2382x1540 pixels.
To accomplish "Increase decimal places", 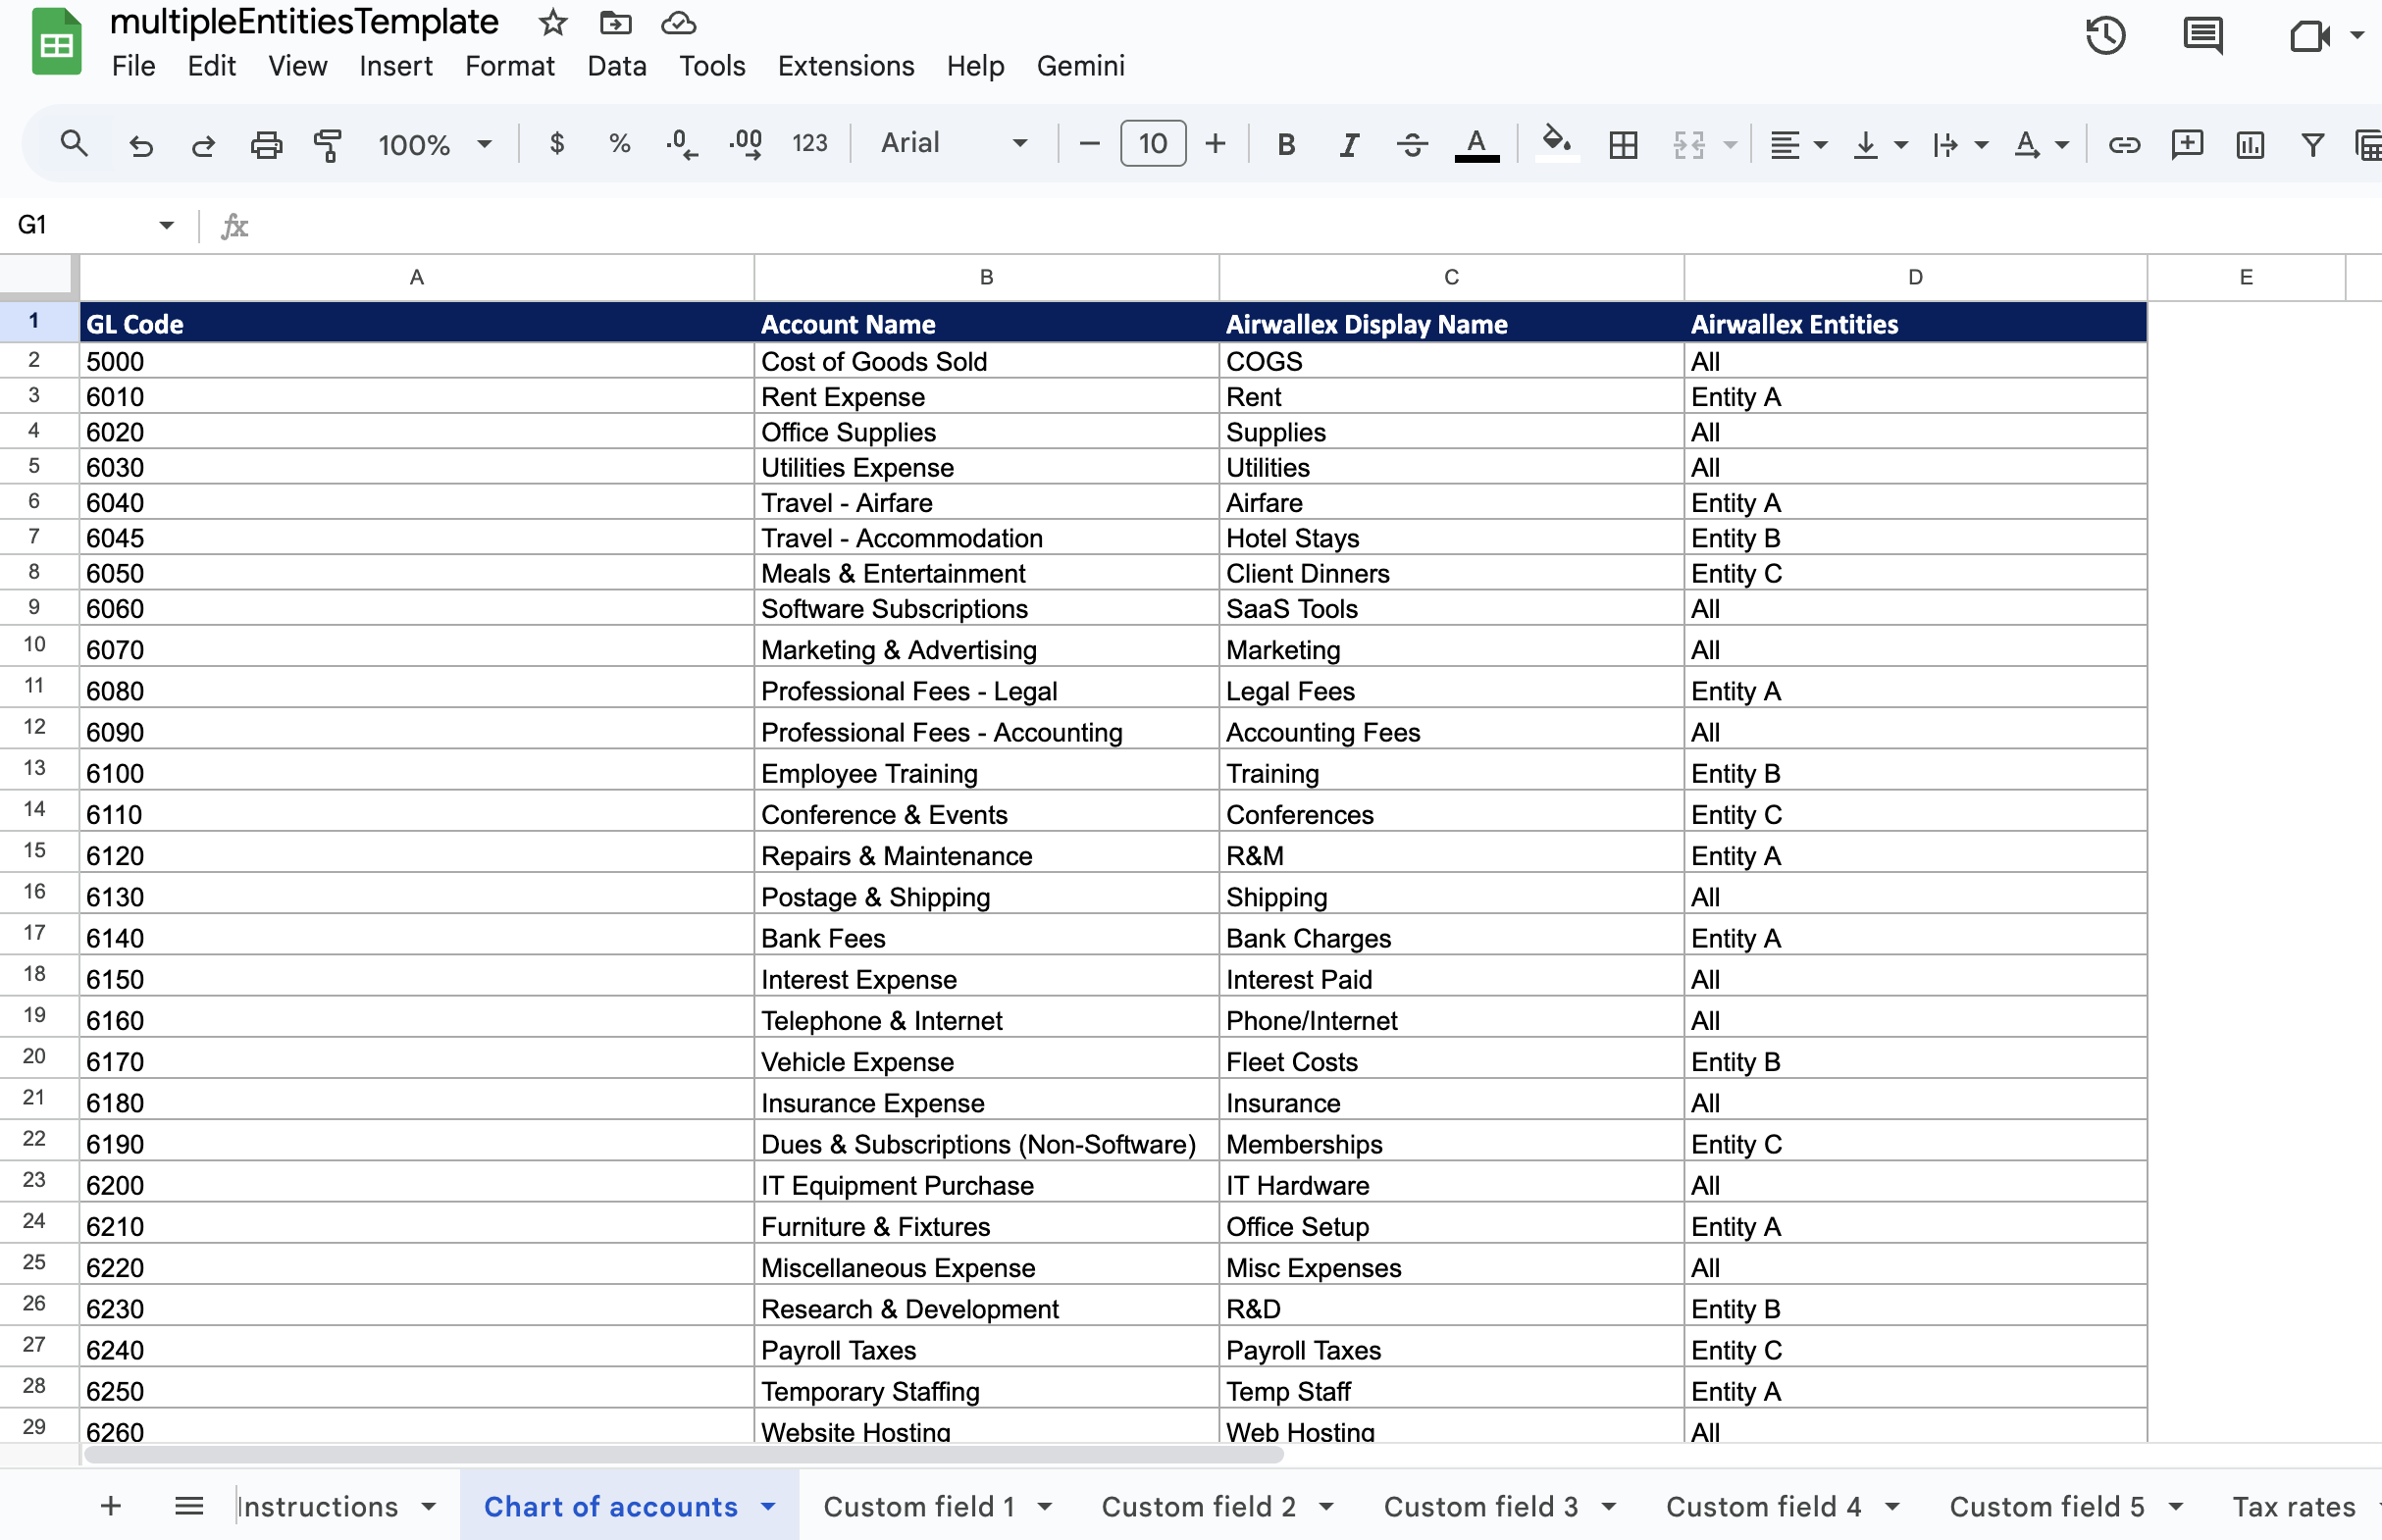I will point(744,143).
